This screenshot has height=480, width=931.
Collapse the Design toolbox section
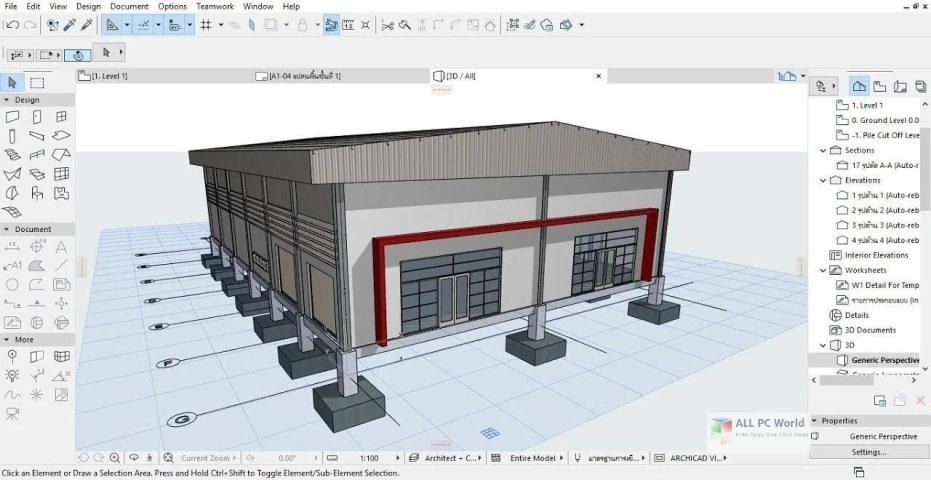coord(8,100)
